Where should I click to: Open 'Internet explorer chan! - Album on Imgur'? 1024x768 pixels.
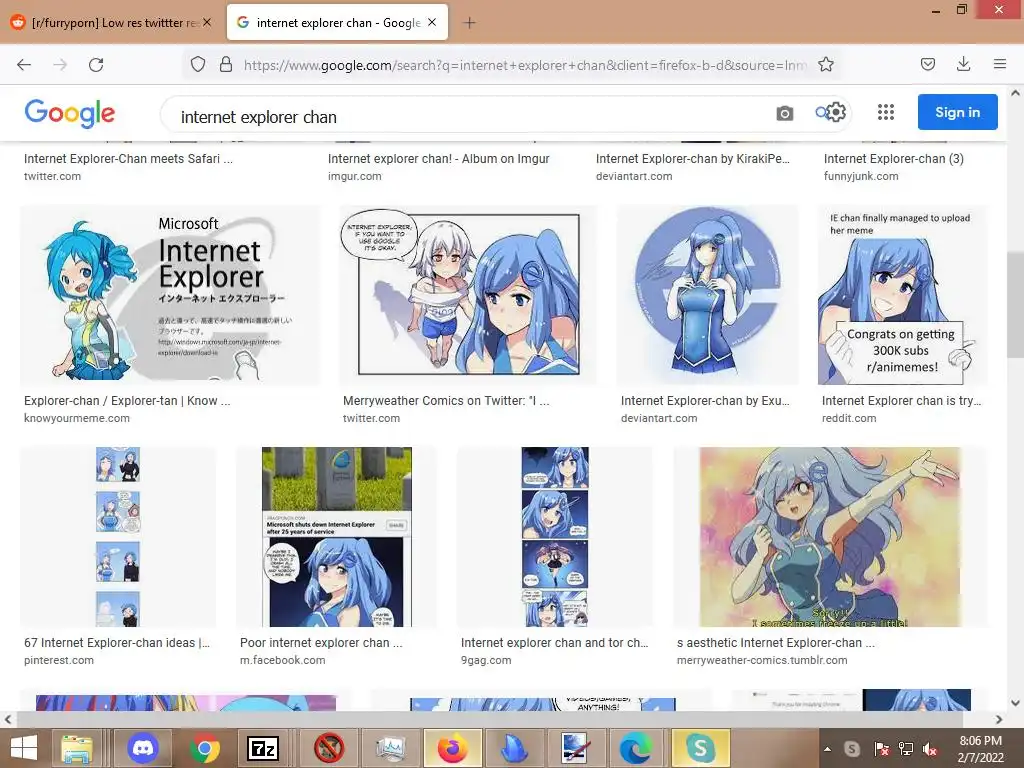coord(438,159)
